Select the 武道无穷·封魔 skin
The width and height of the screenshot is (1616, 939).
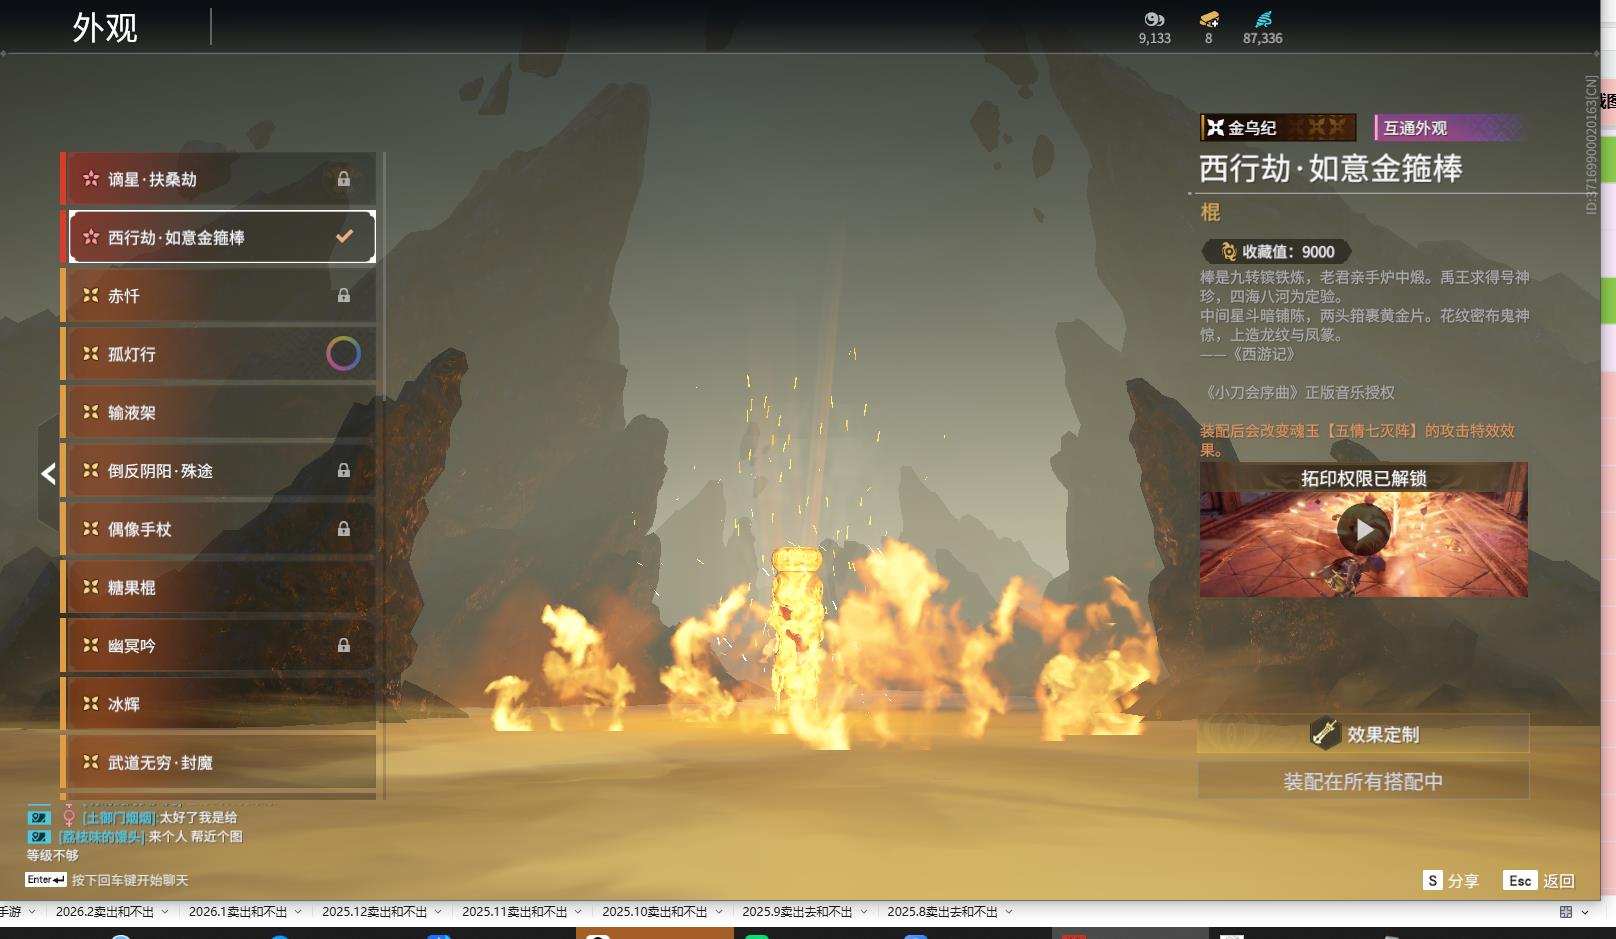pos(218,762)
